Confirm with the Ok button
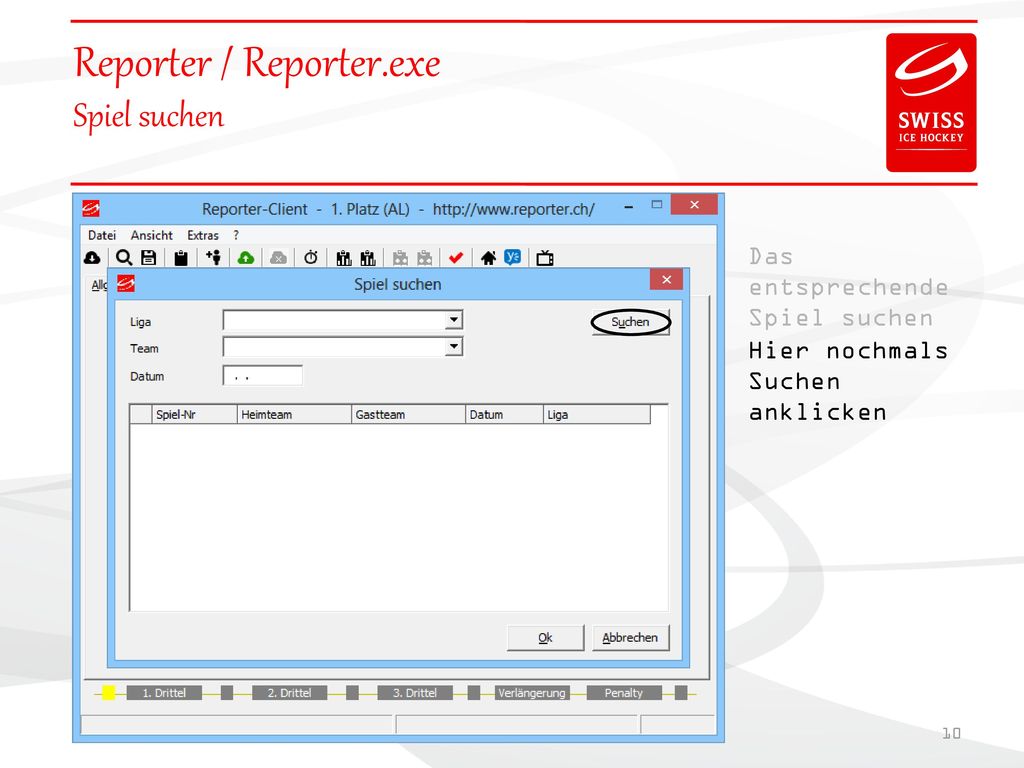Viewport: 1024px width, 768px height. [x=545, y=637]
